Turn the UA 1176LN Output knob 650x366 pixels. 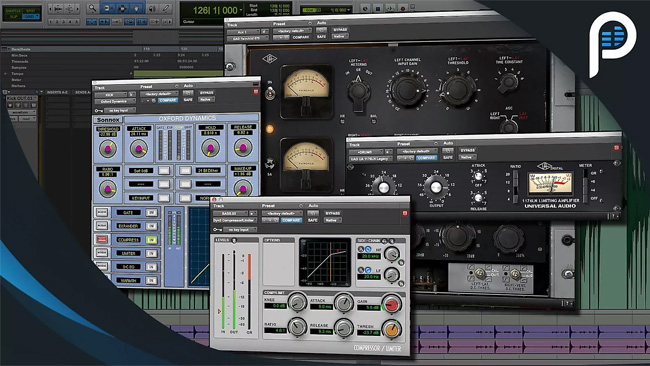[x=436, y=187]
